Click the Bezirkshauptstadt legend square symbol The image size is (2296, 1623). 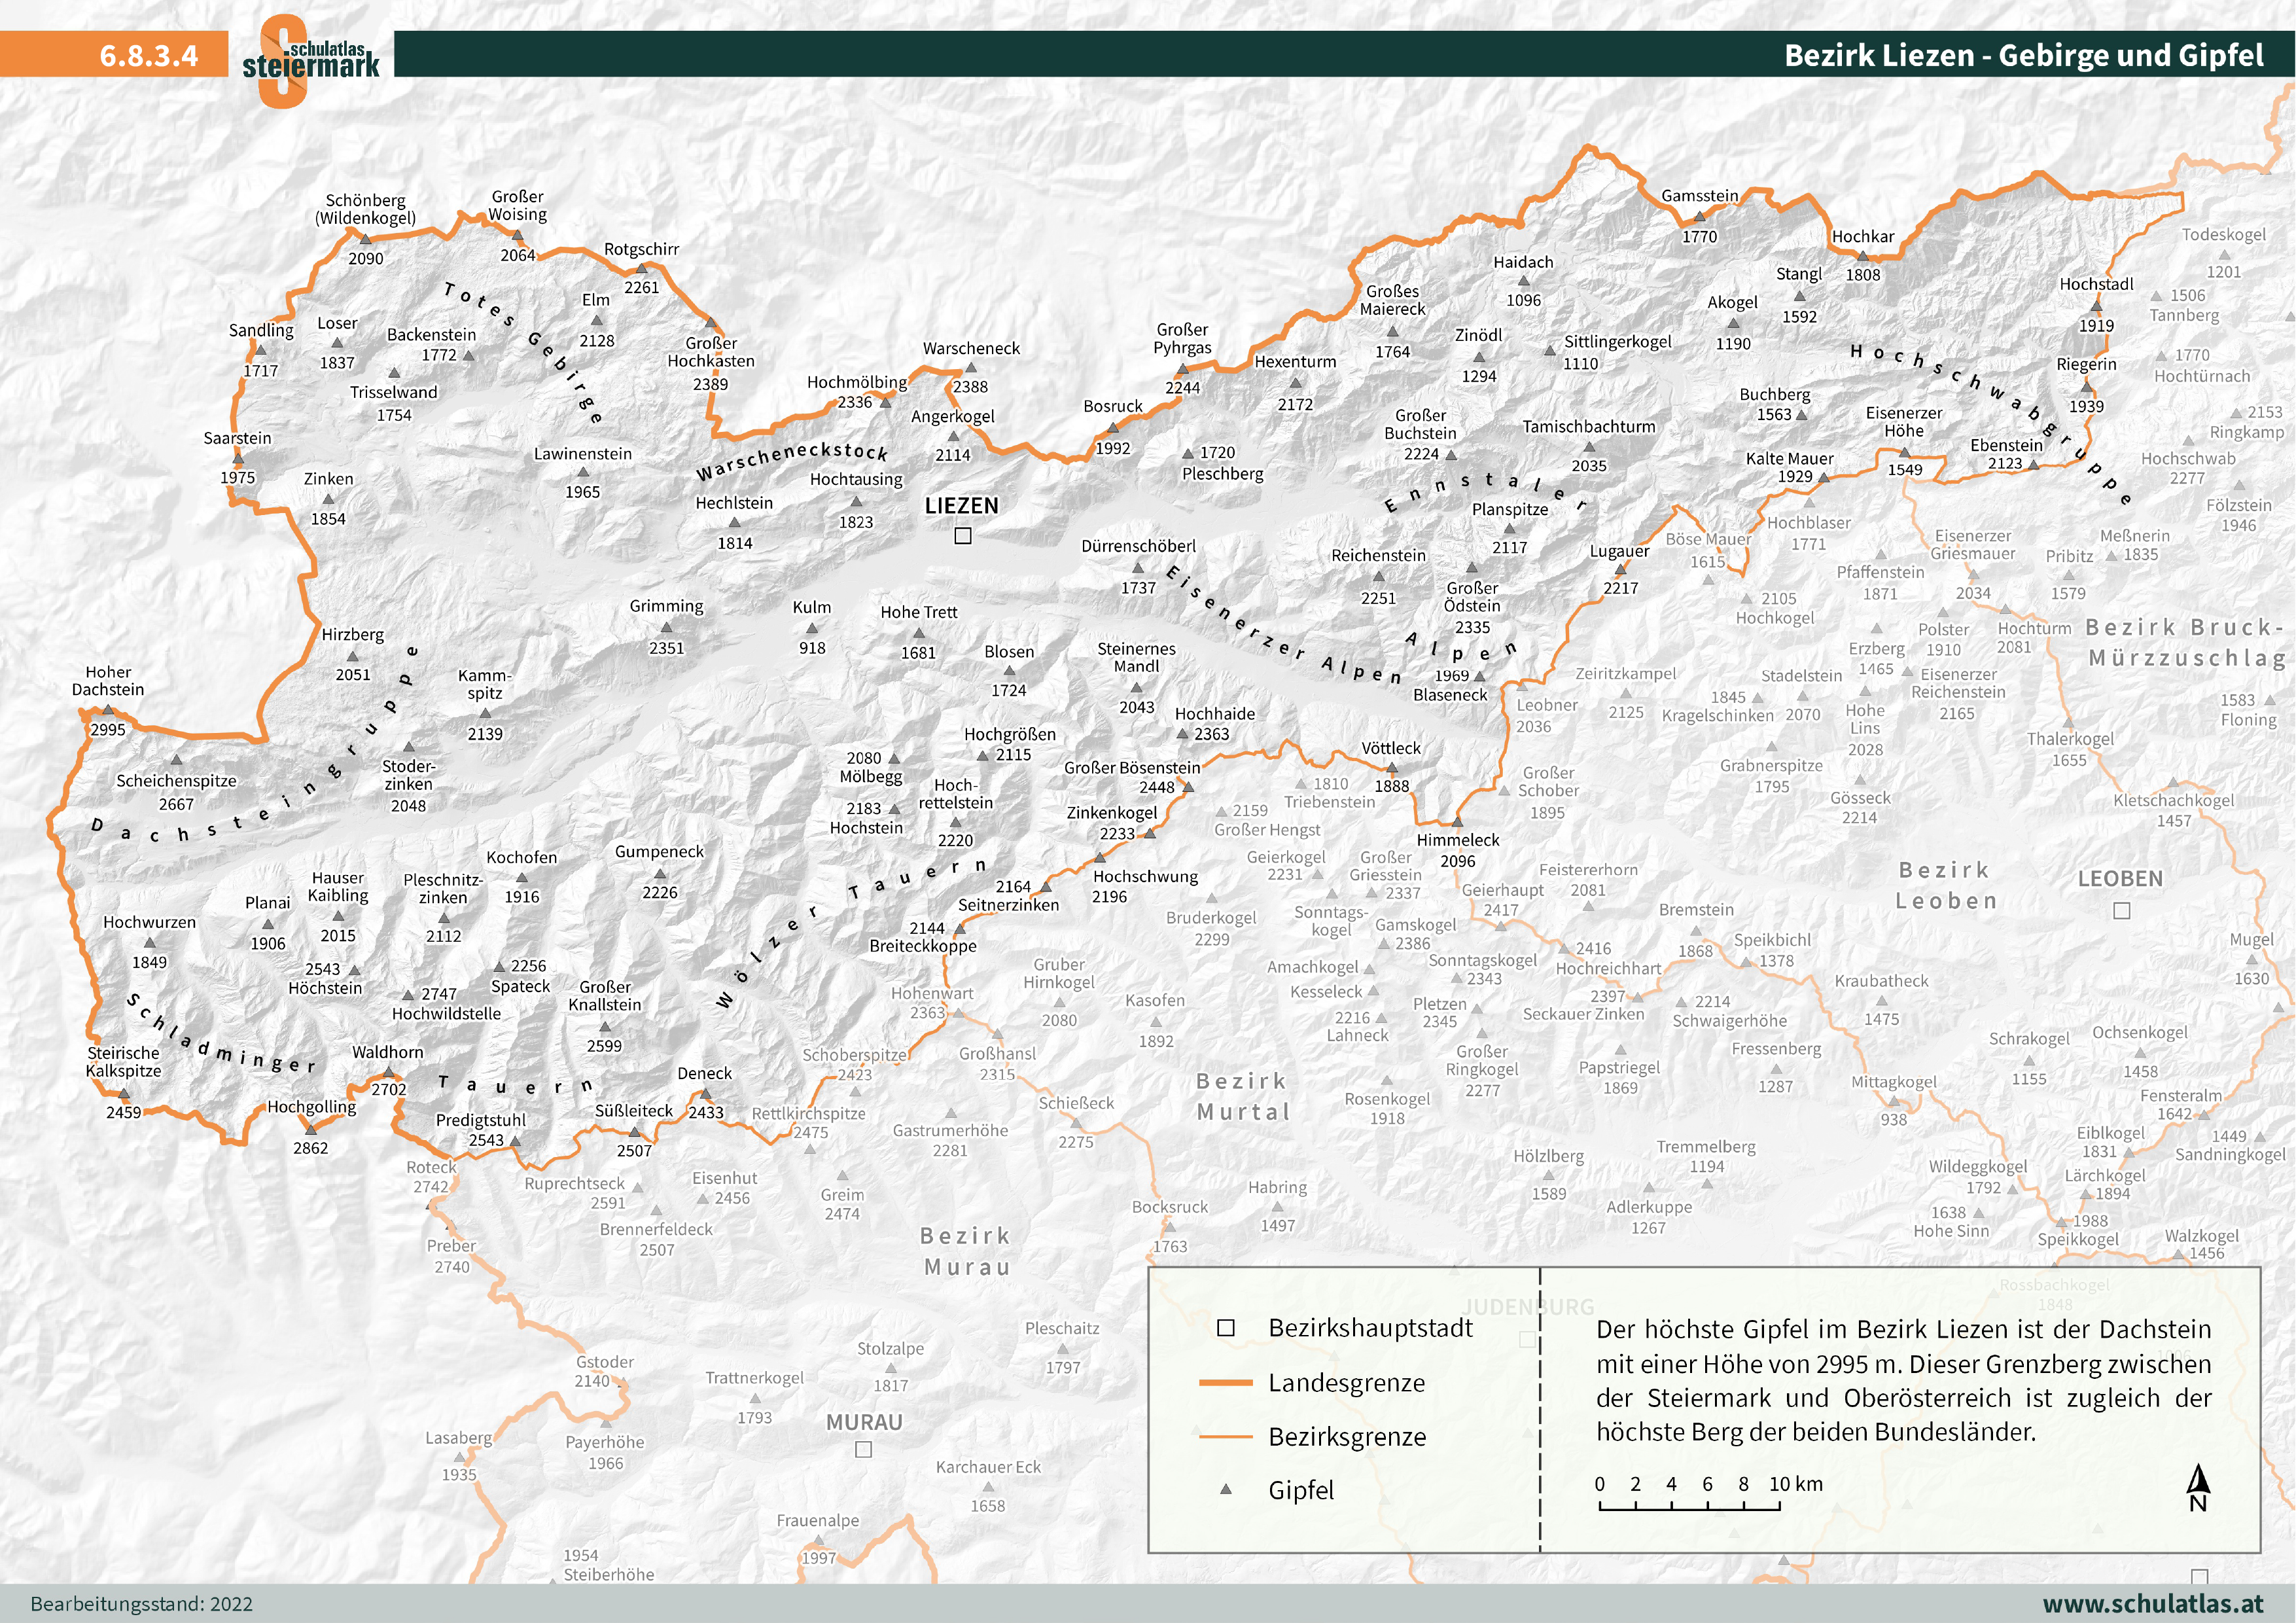pyautogui.click(x=1226, y=1328)
